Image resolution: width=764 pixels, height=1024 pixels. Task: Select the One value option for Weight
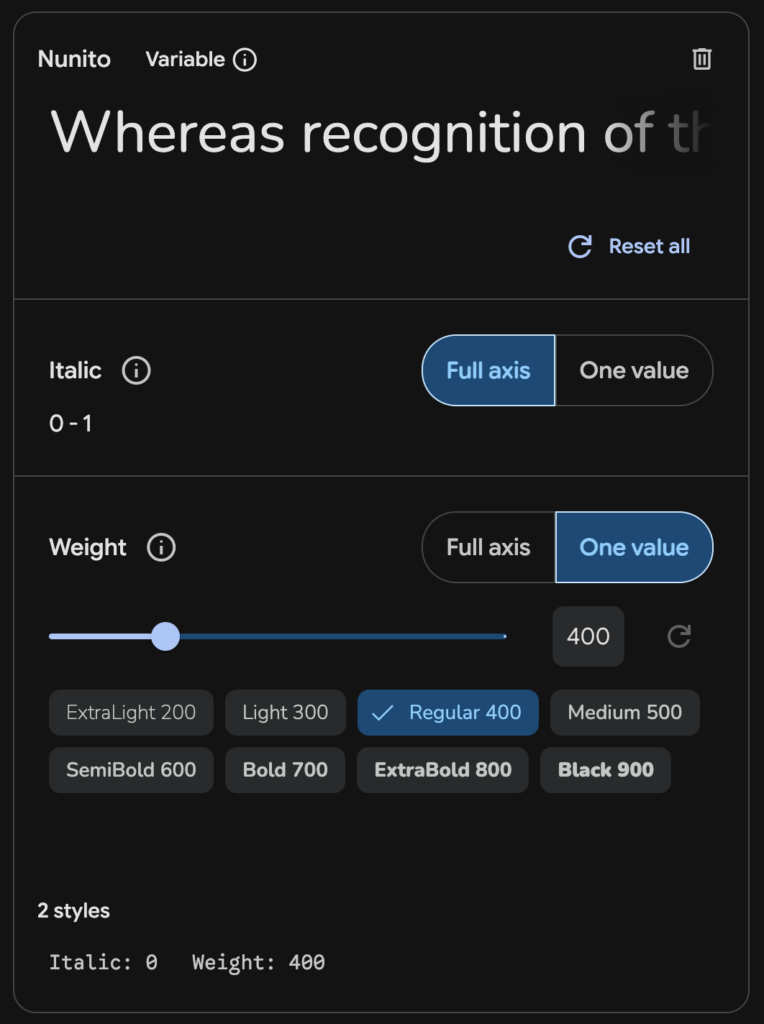[634, 547]
